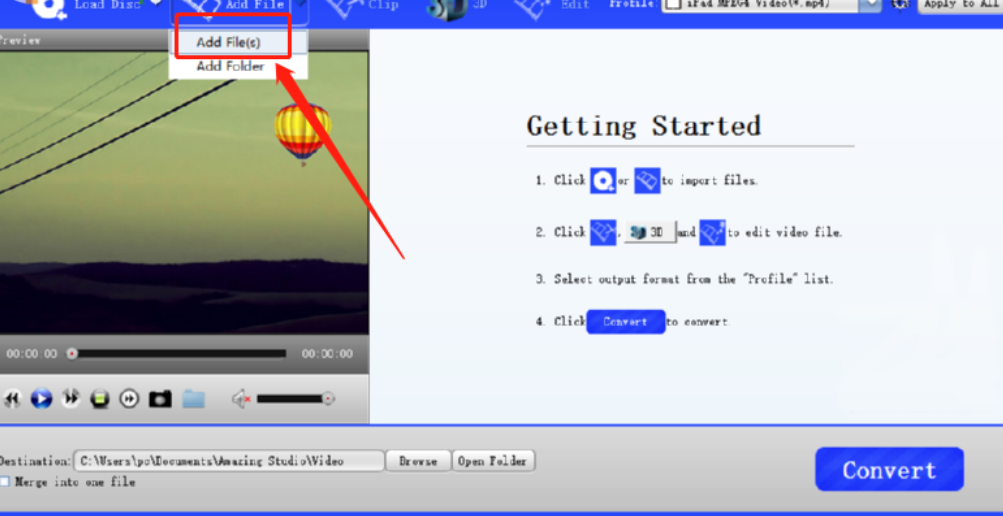Click the hot air balloon preview image
Viewport: 1003px width, 516px height.
tap(303, 134)
